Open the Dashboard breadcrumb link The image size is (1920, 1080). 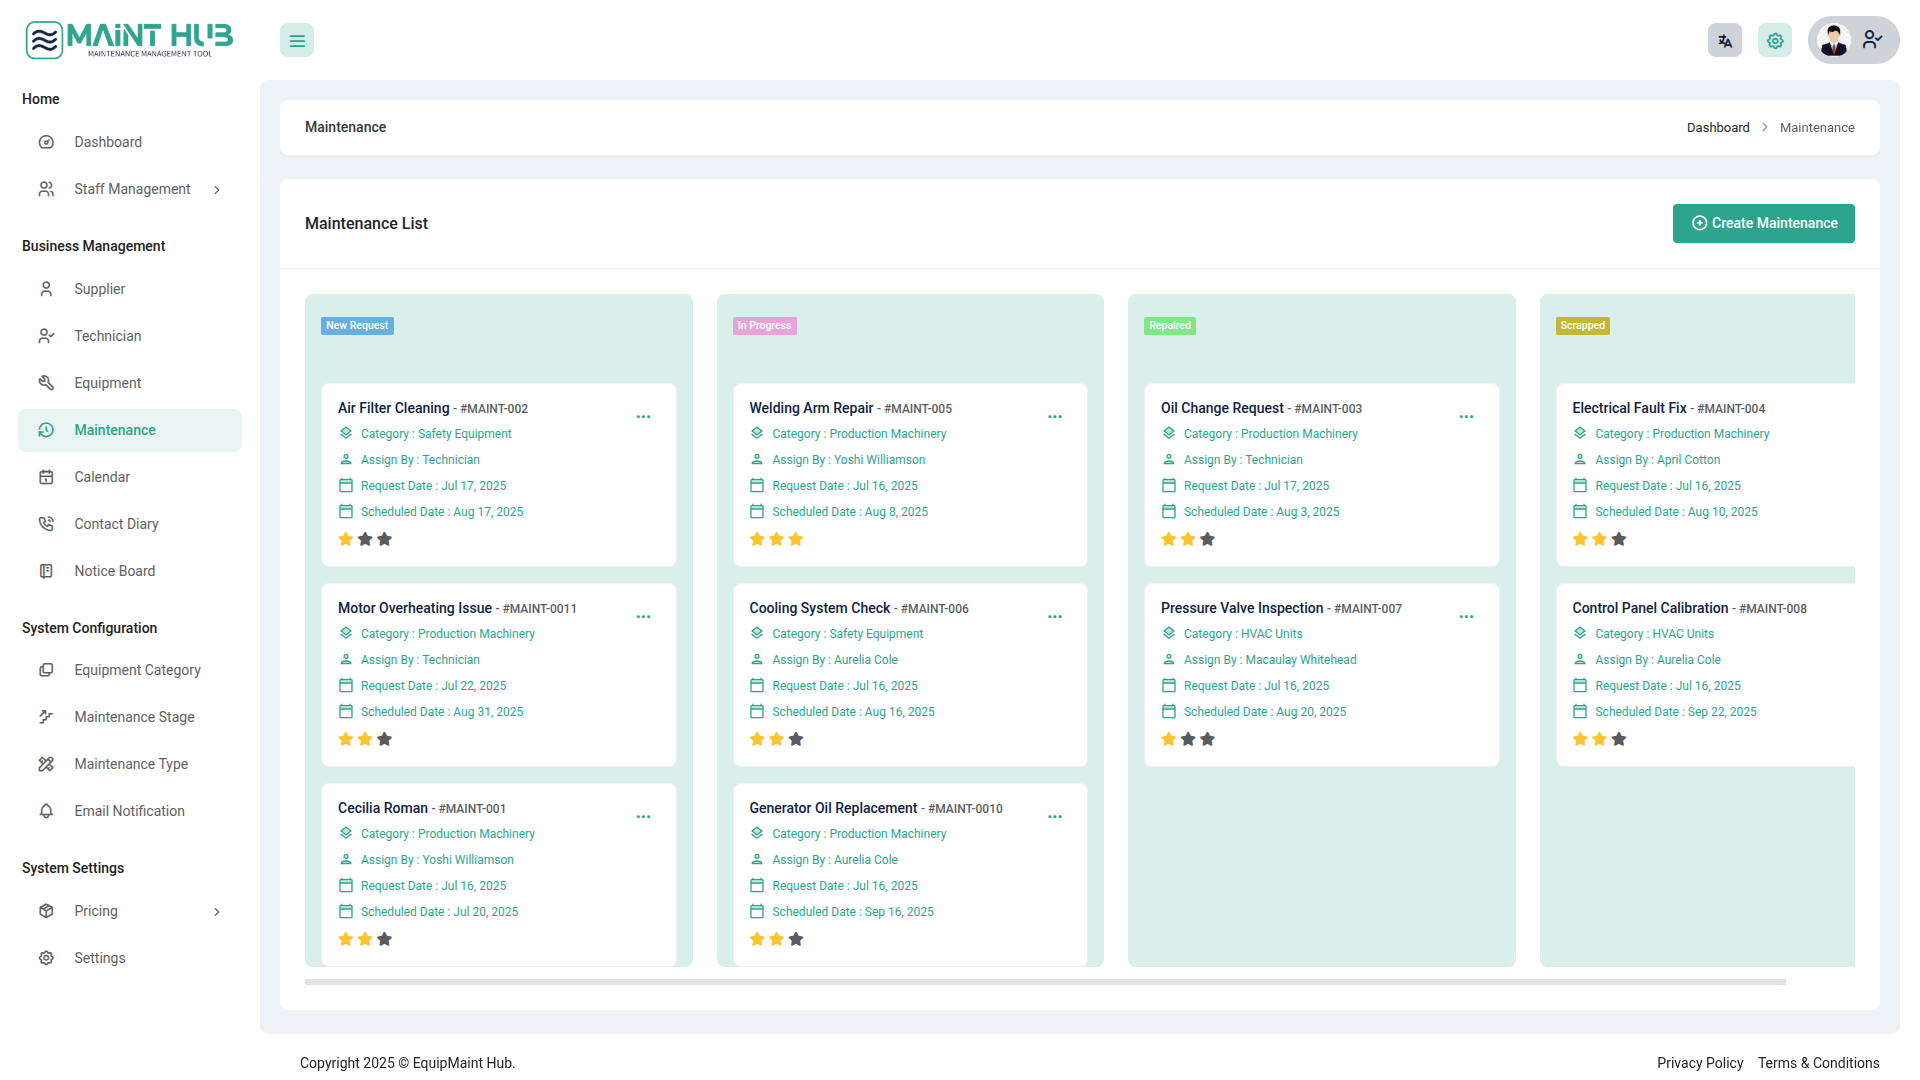click(1718, 128)
